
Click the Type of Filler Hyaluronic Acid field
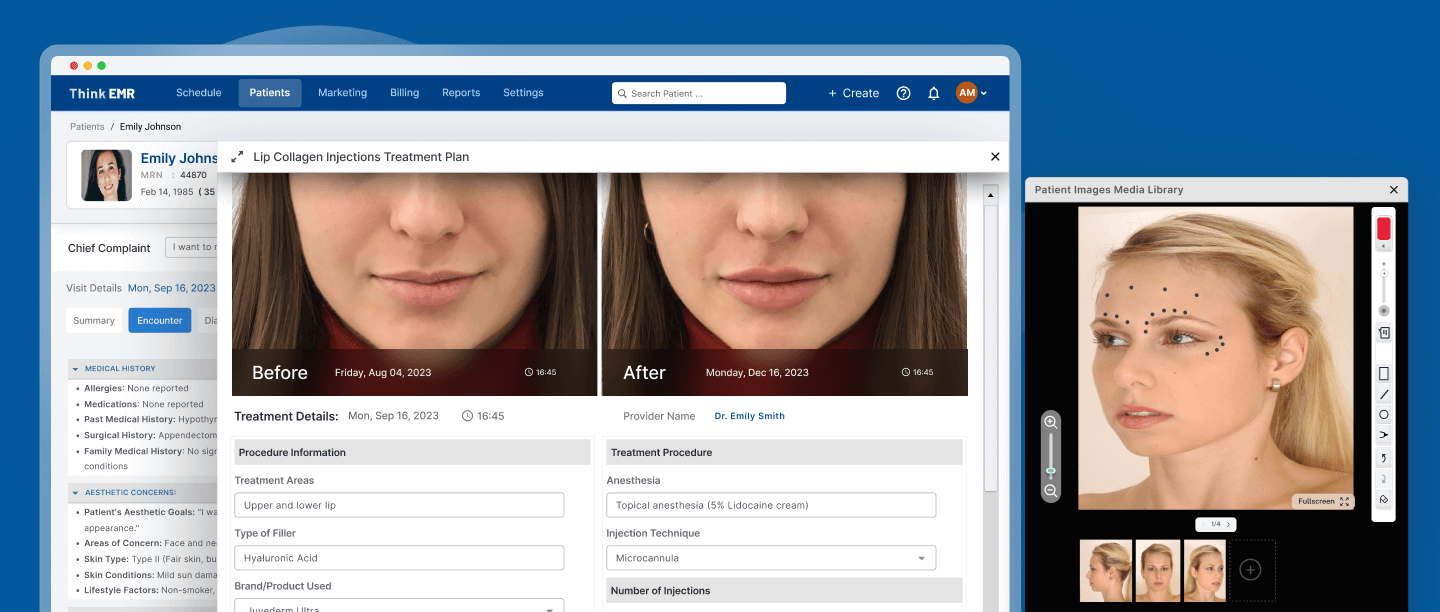pos(399,558)
